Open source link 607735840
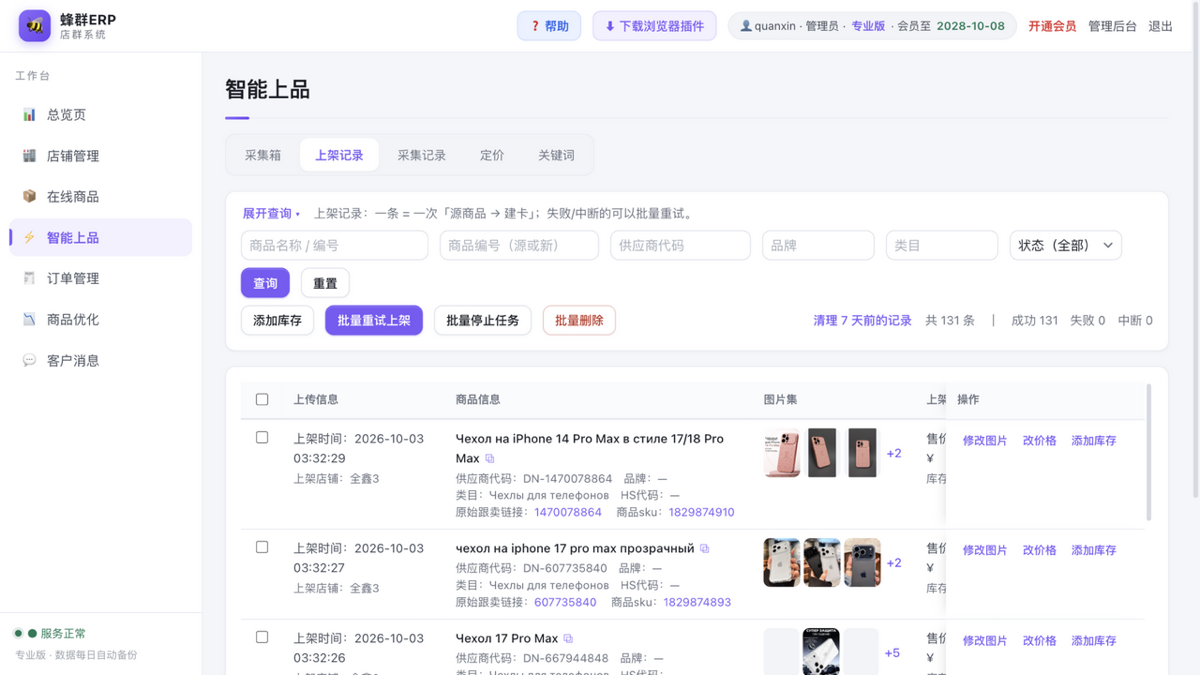This screenshot has width=1200, height=675. pos(565,602)
